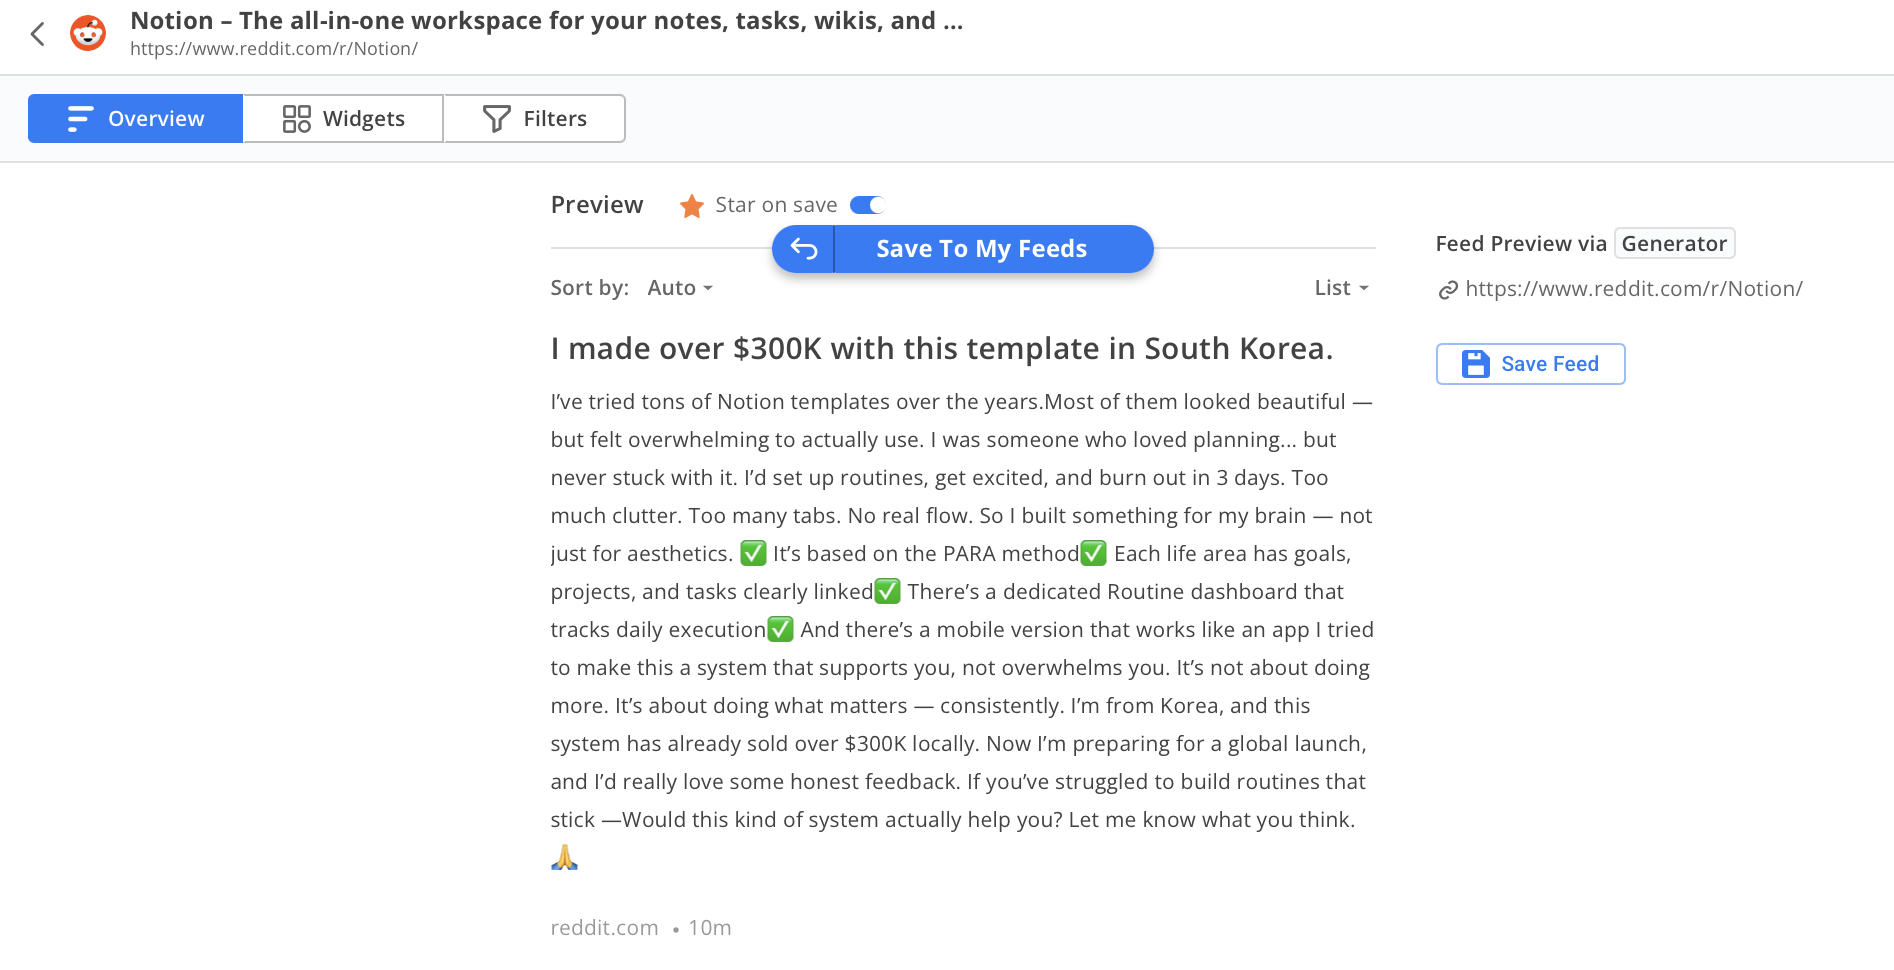The width and height of the screenshot is (1894, 970).
Task: Open the reddit.com/r/Notion feed URL link
Action: [1633, 289]
